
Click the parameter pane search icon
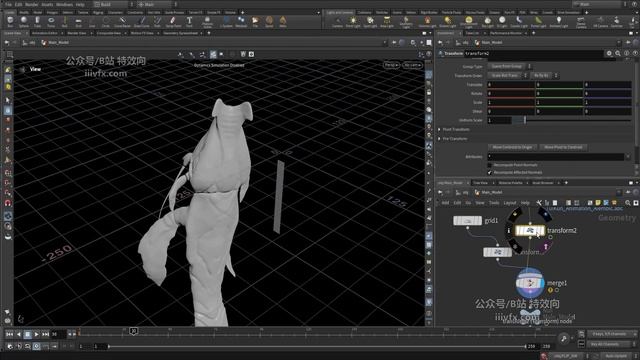[618, 53]
